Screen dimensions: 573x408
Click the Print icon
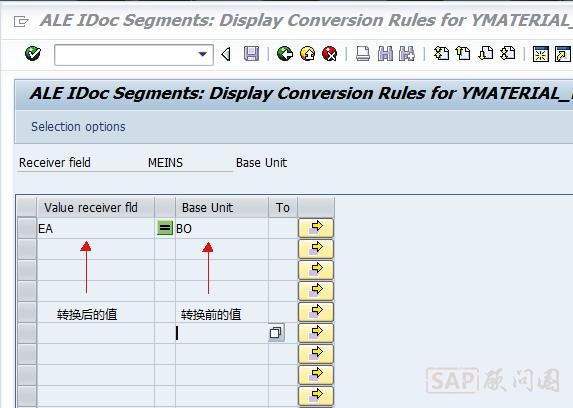click(x=363, y=54)
